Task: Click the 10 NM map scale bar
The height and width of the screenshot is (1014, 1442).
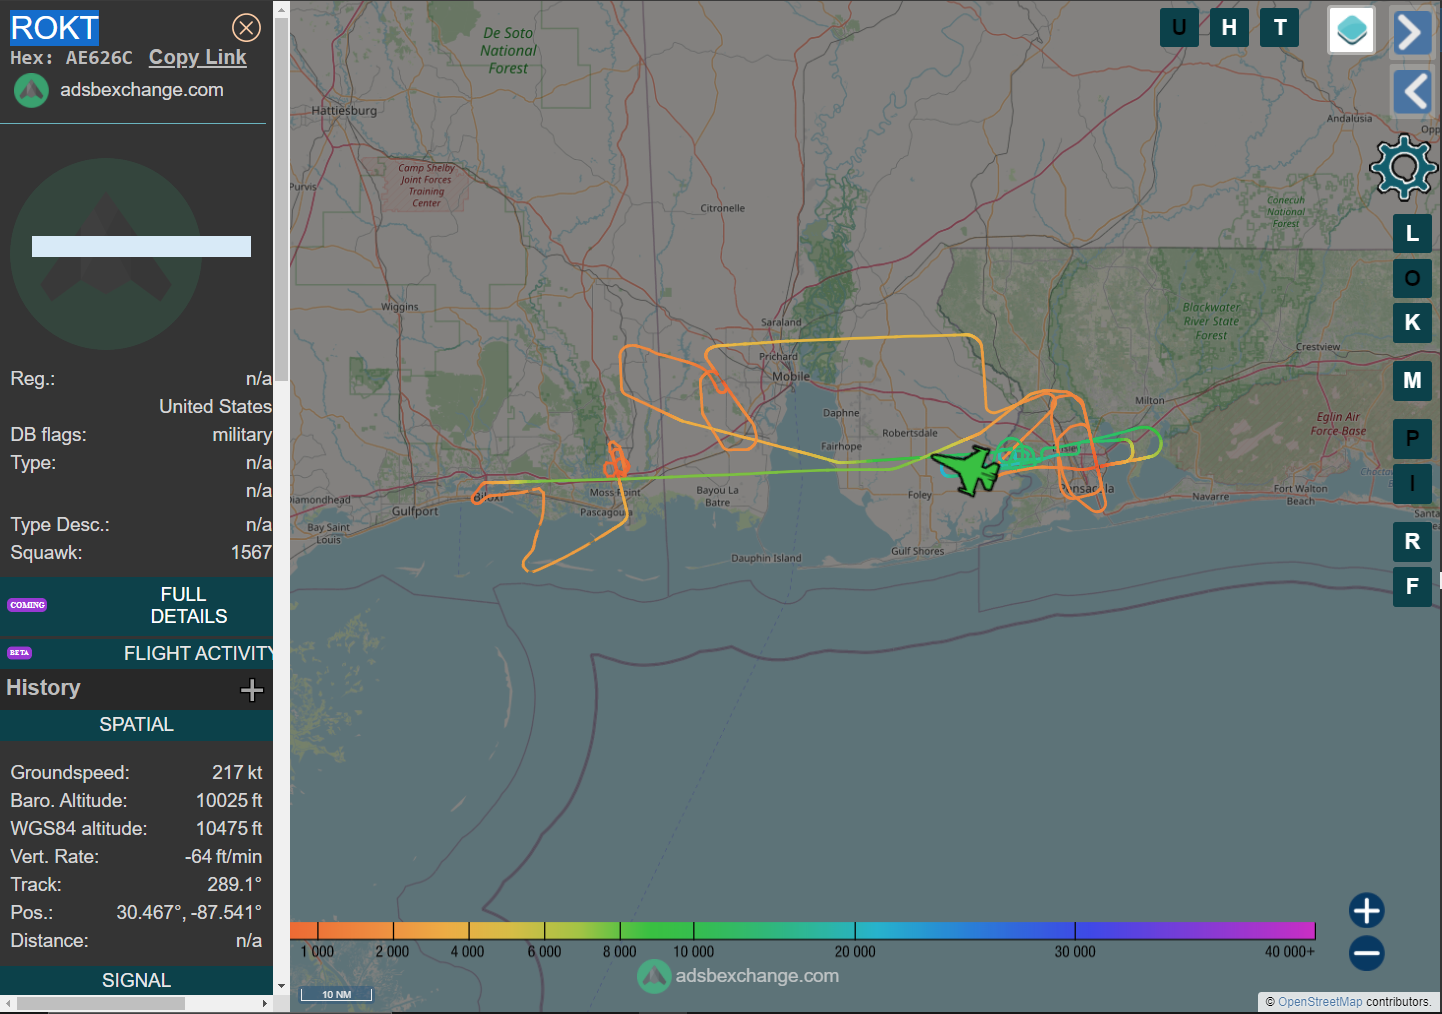Action: (336, 994)
